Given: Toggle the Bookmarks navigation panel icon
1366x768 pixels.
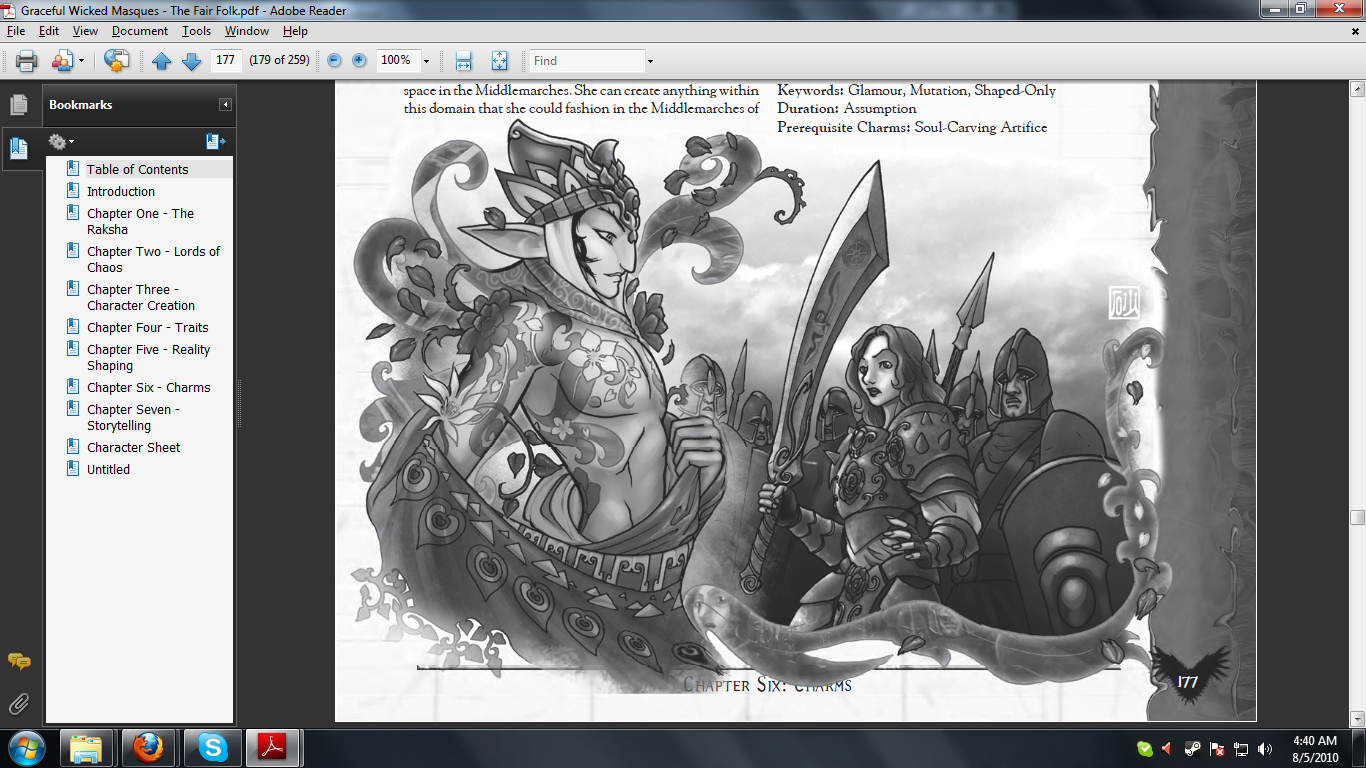Looking at the screenshot, I should (18, 149).
